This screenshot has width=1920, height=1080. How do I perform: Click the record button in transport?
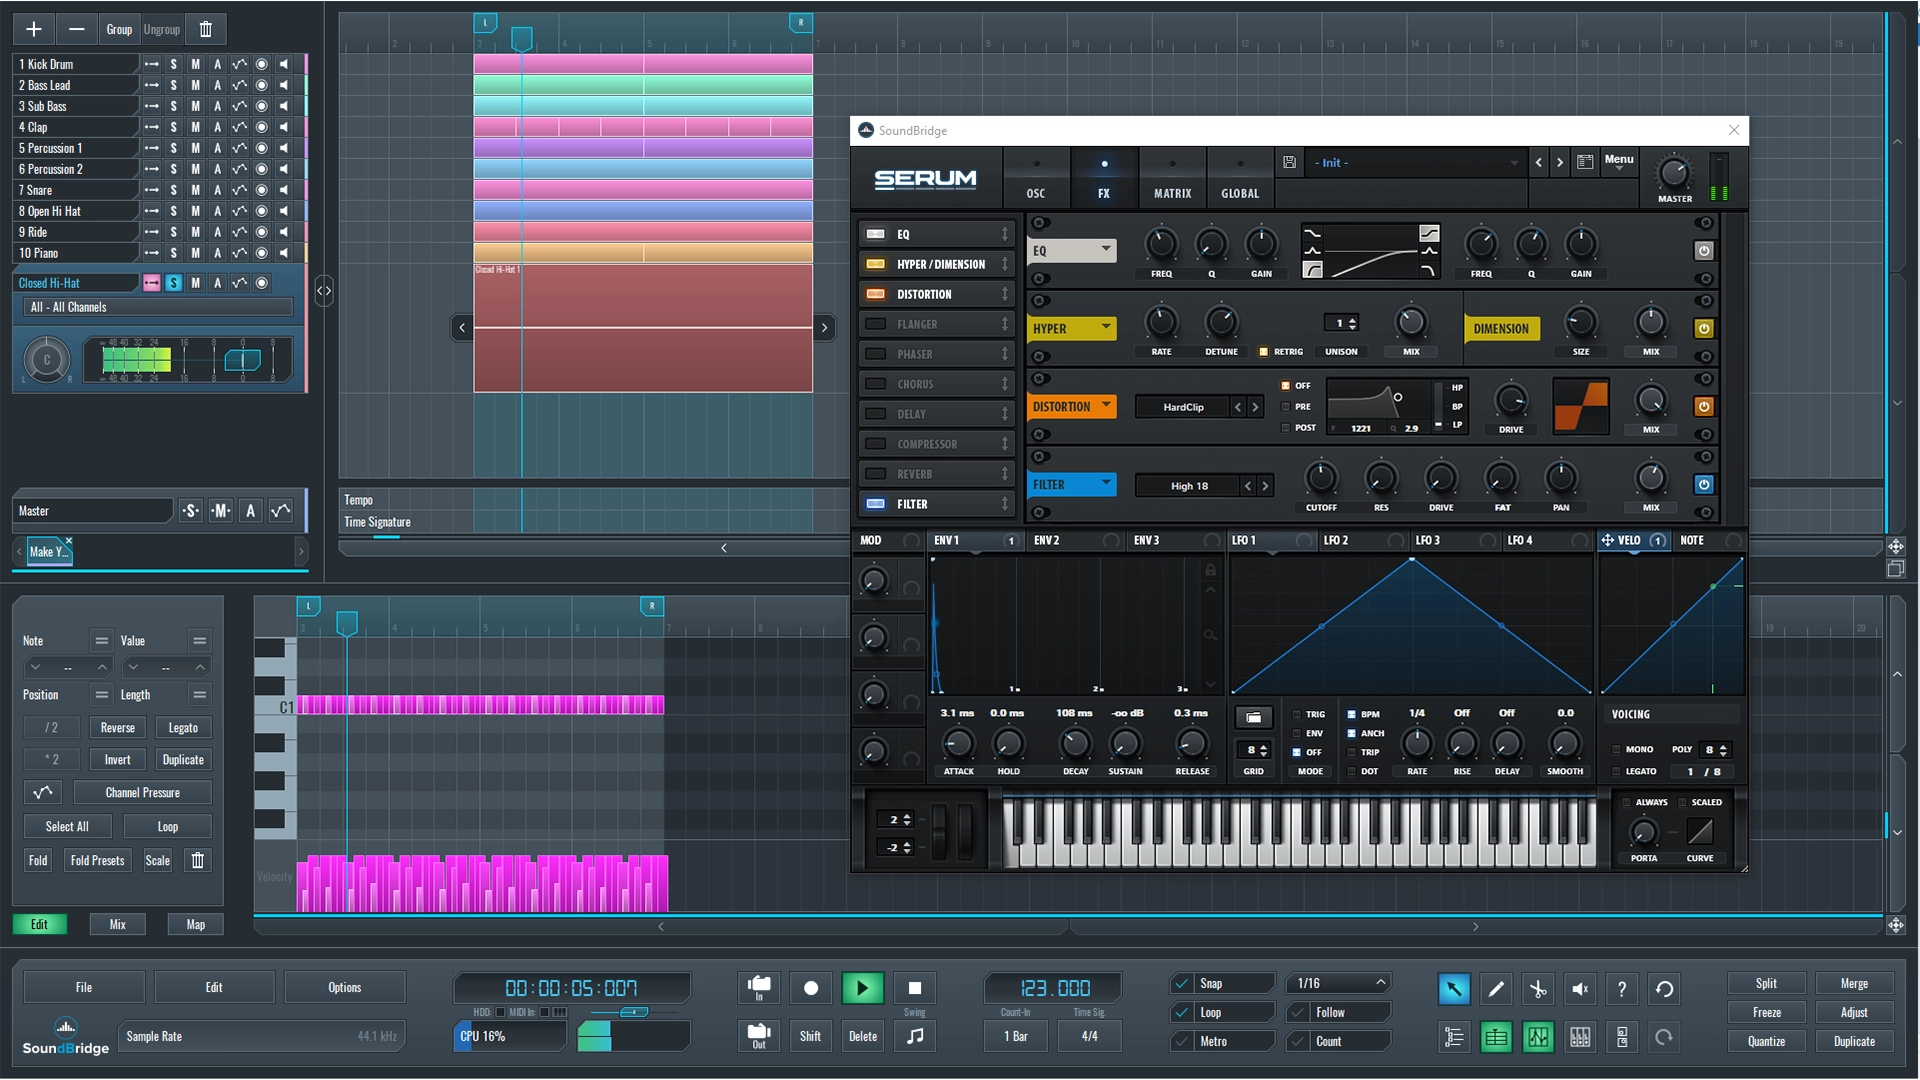point(811,988)
